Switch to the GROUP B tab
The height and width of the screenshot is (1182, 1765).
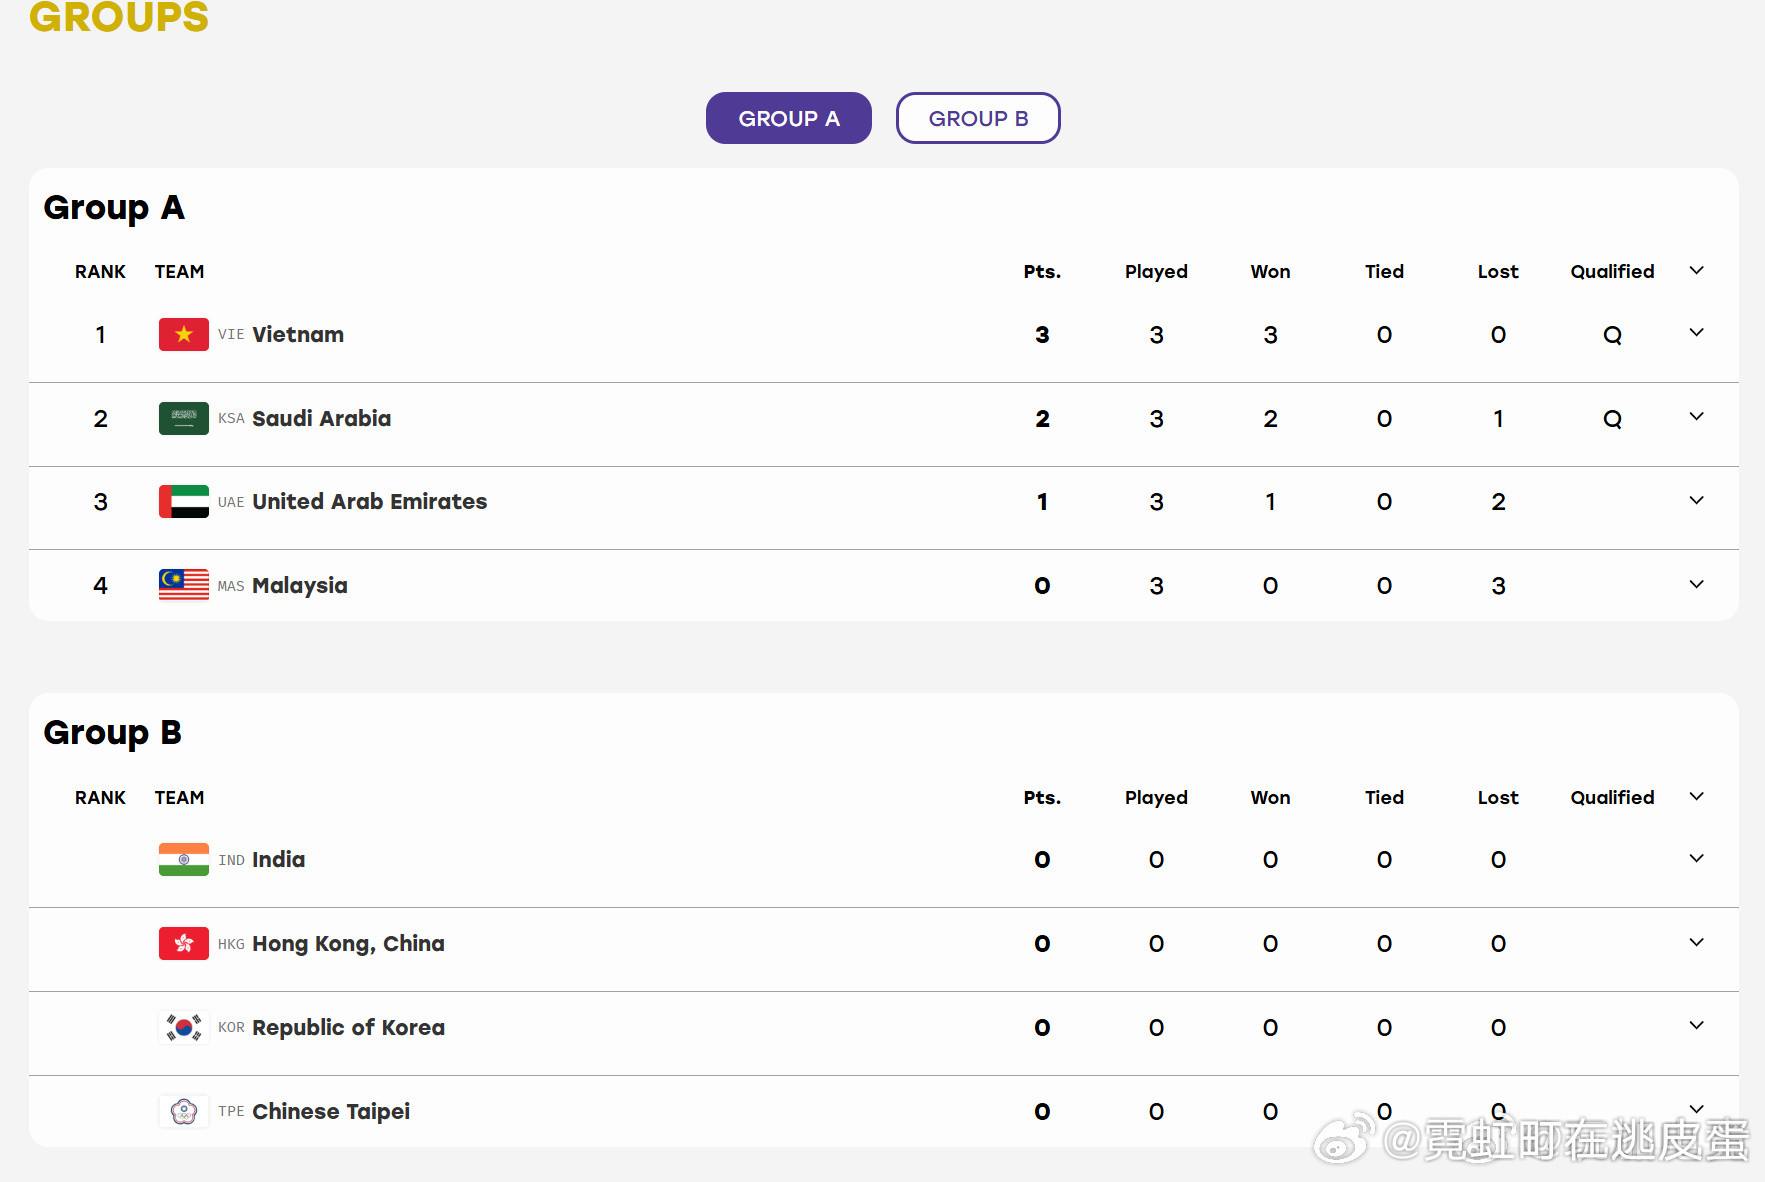coord(978,118)
